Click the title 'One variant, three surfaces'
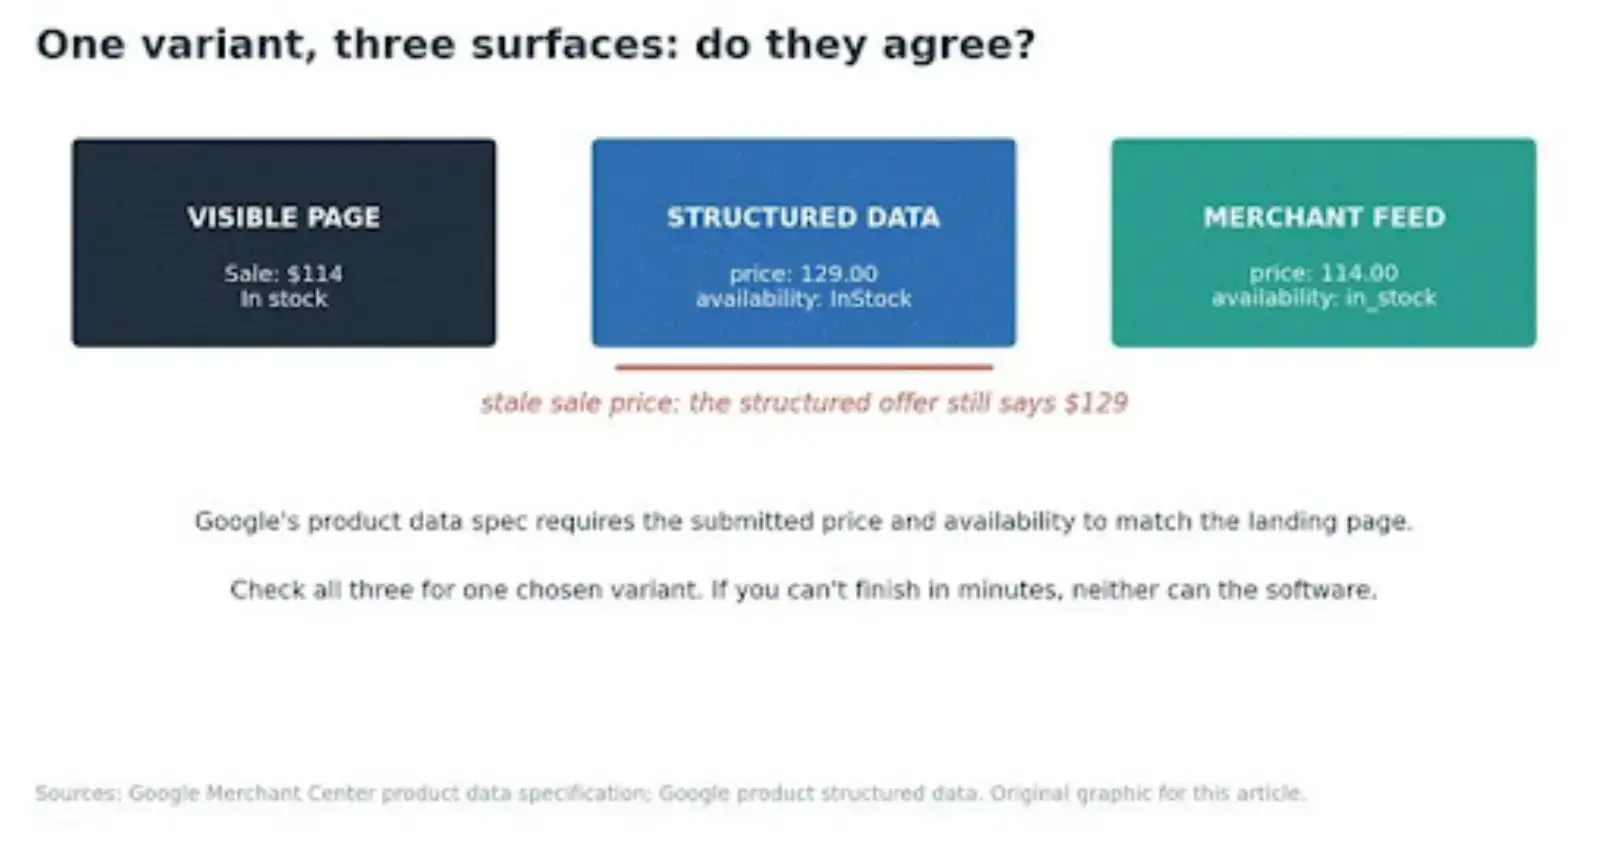1607x867 pixels. 357,45
